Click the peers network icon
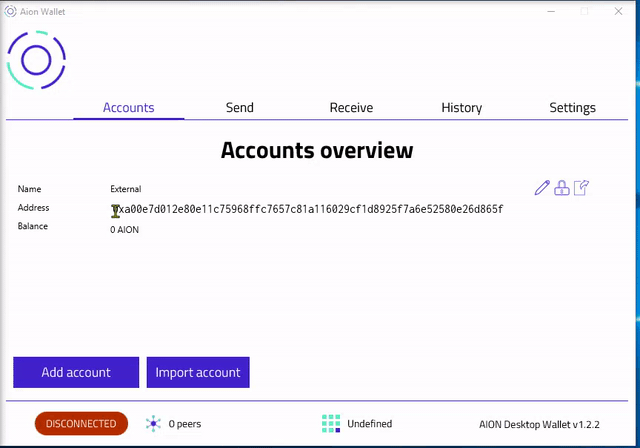This screenshot has height=448, width=640. tap(153, 424)
